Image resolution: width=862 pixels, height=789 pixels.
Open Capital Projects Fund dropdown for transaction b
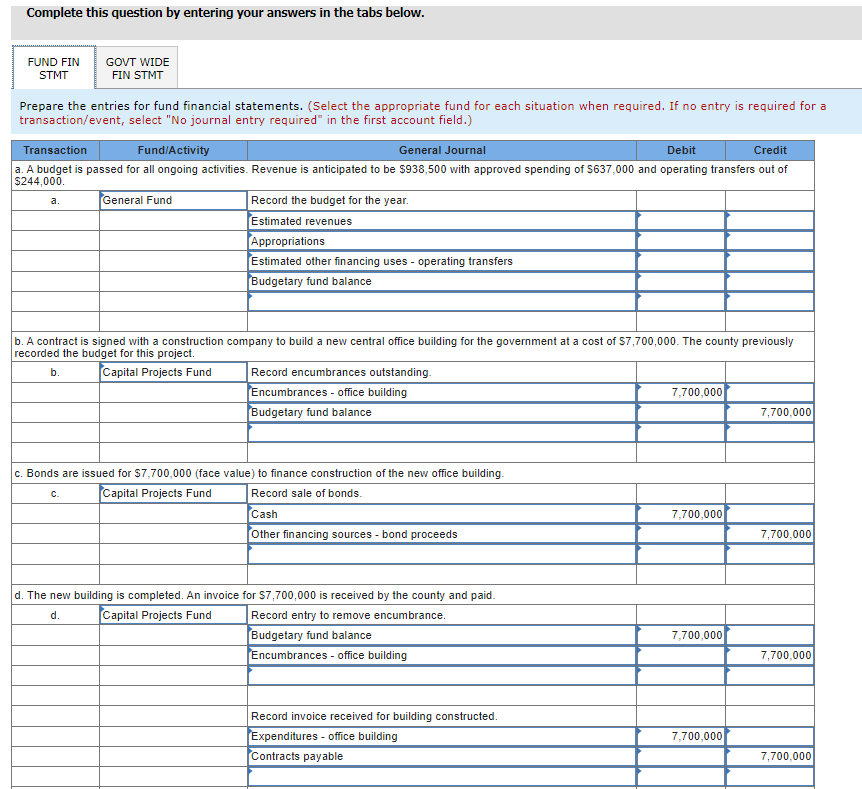click(173, 372)
